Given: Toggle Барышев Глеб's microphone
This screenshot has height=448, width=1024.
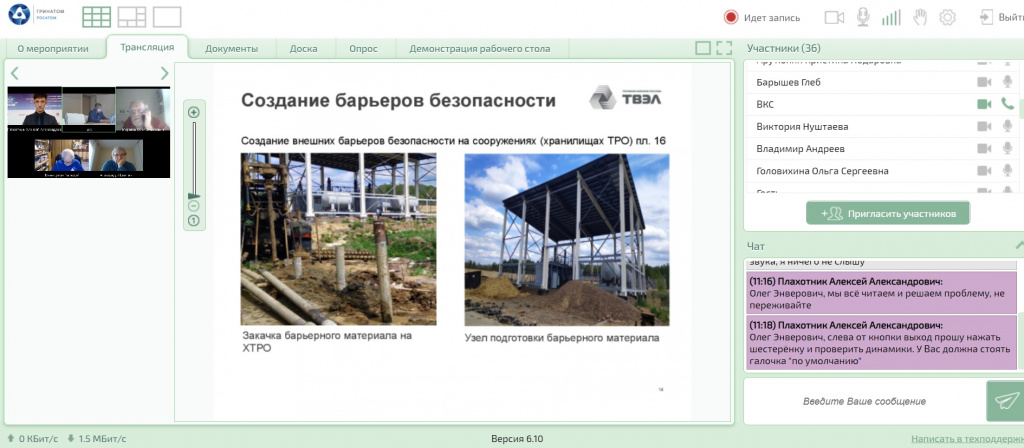Looking at the screenshot, I should 1007,82.
